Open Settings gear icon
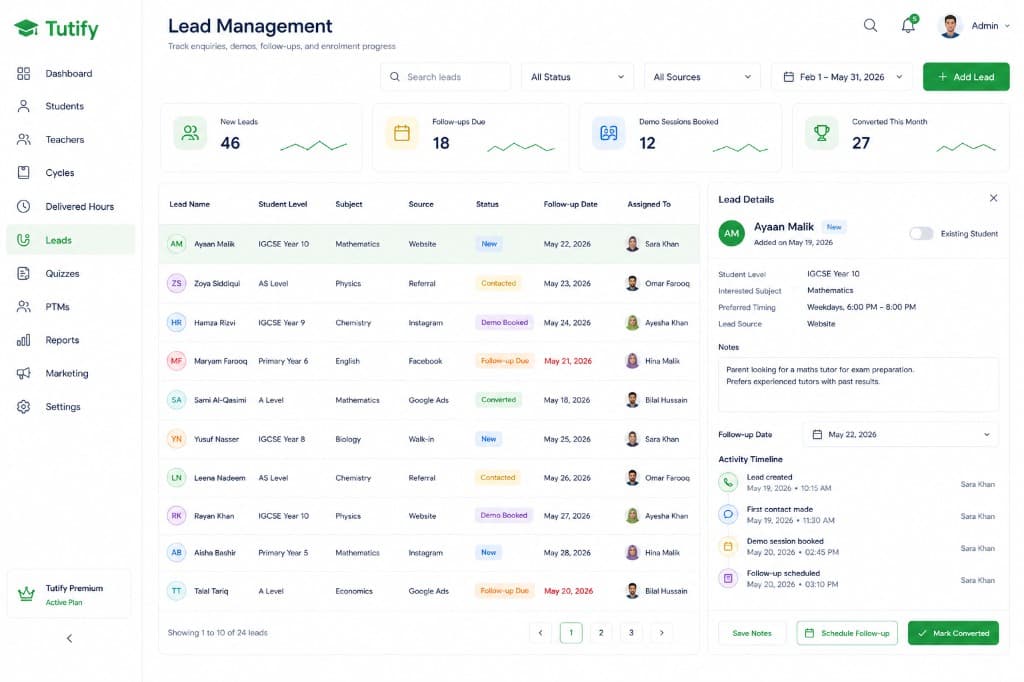Viewport: 1024px width, 682px height. point(24,406)
